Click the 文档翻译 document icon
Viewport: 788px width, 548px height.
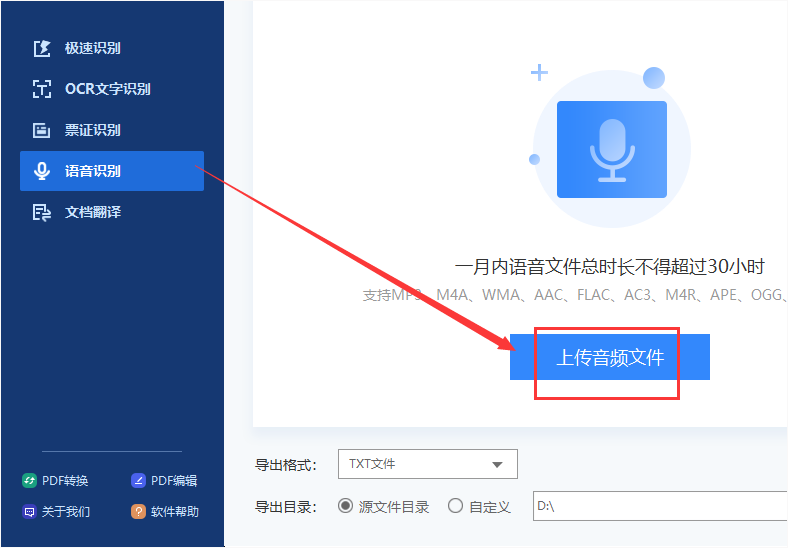tap(42, 212)
